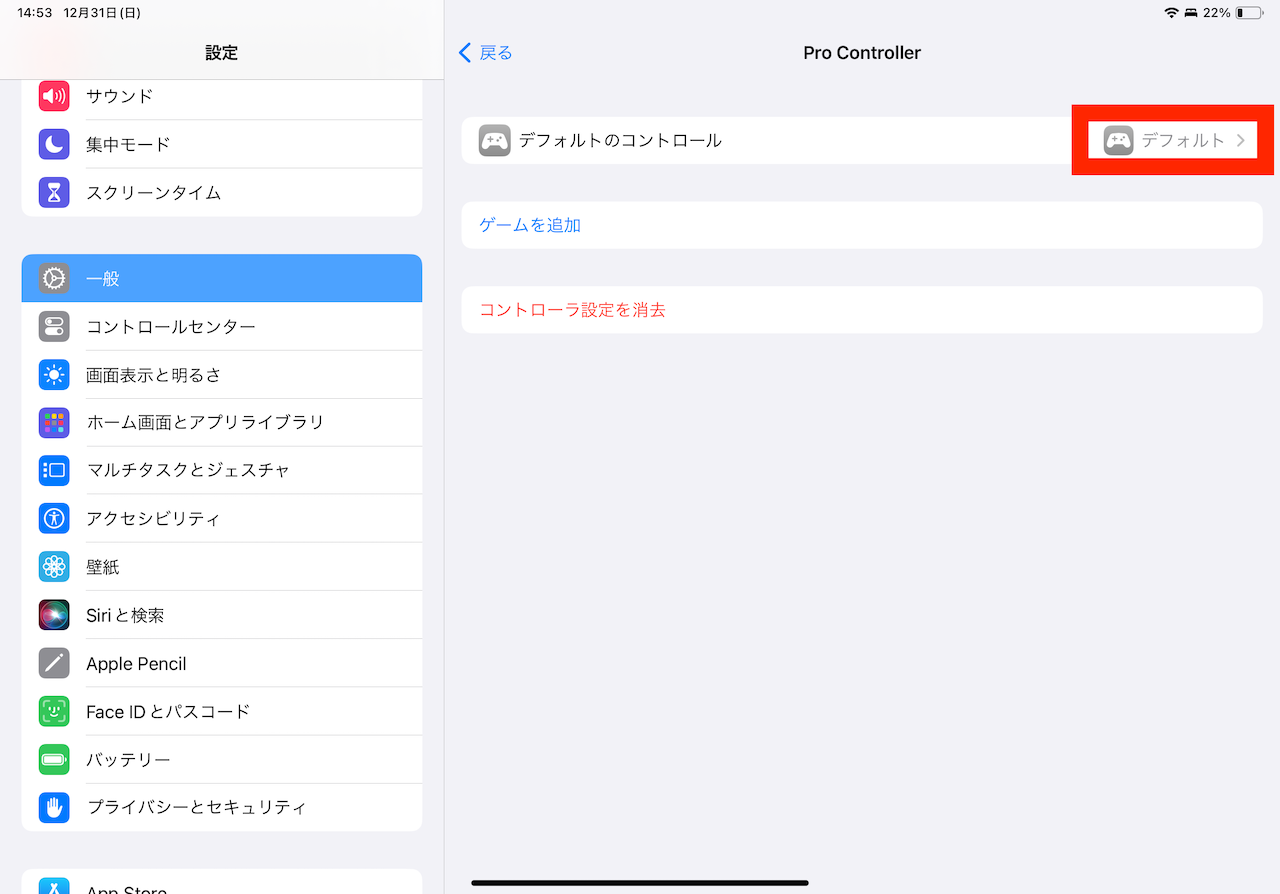Select the 一般 settings row
The image size is (1280, 894).
click(x=222, y=278)
